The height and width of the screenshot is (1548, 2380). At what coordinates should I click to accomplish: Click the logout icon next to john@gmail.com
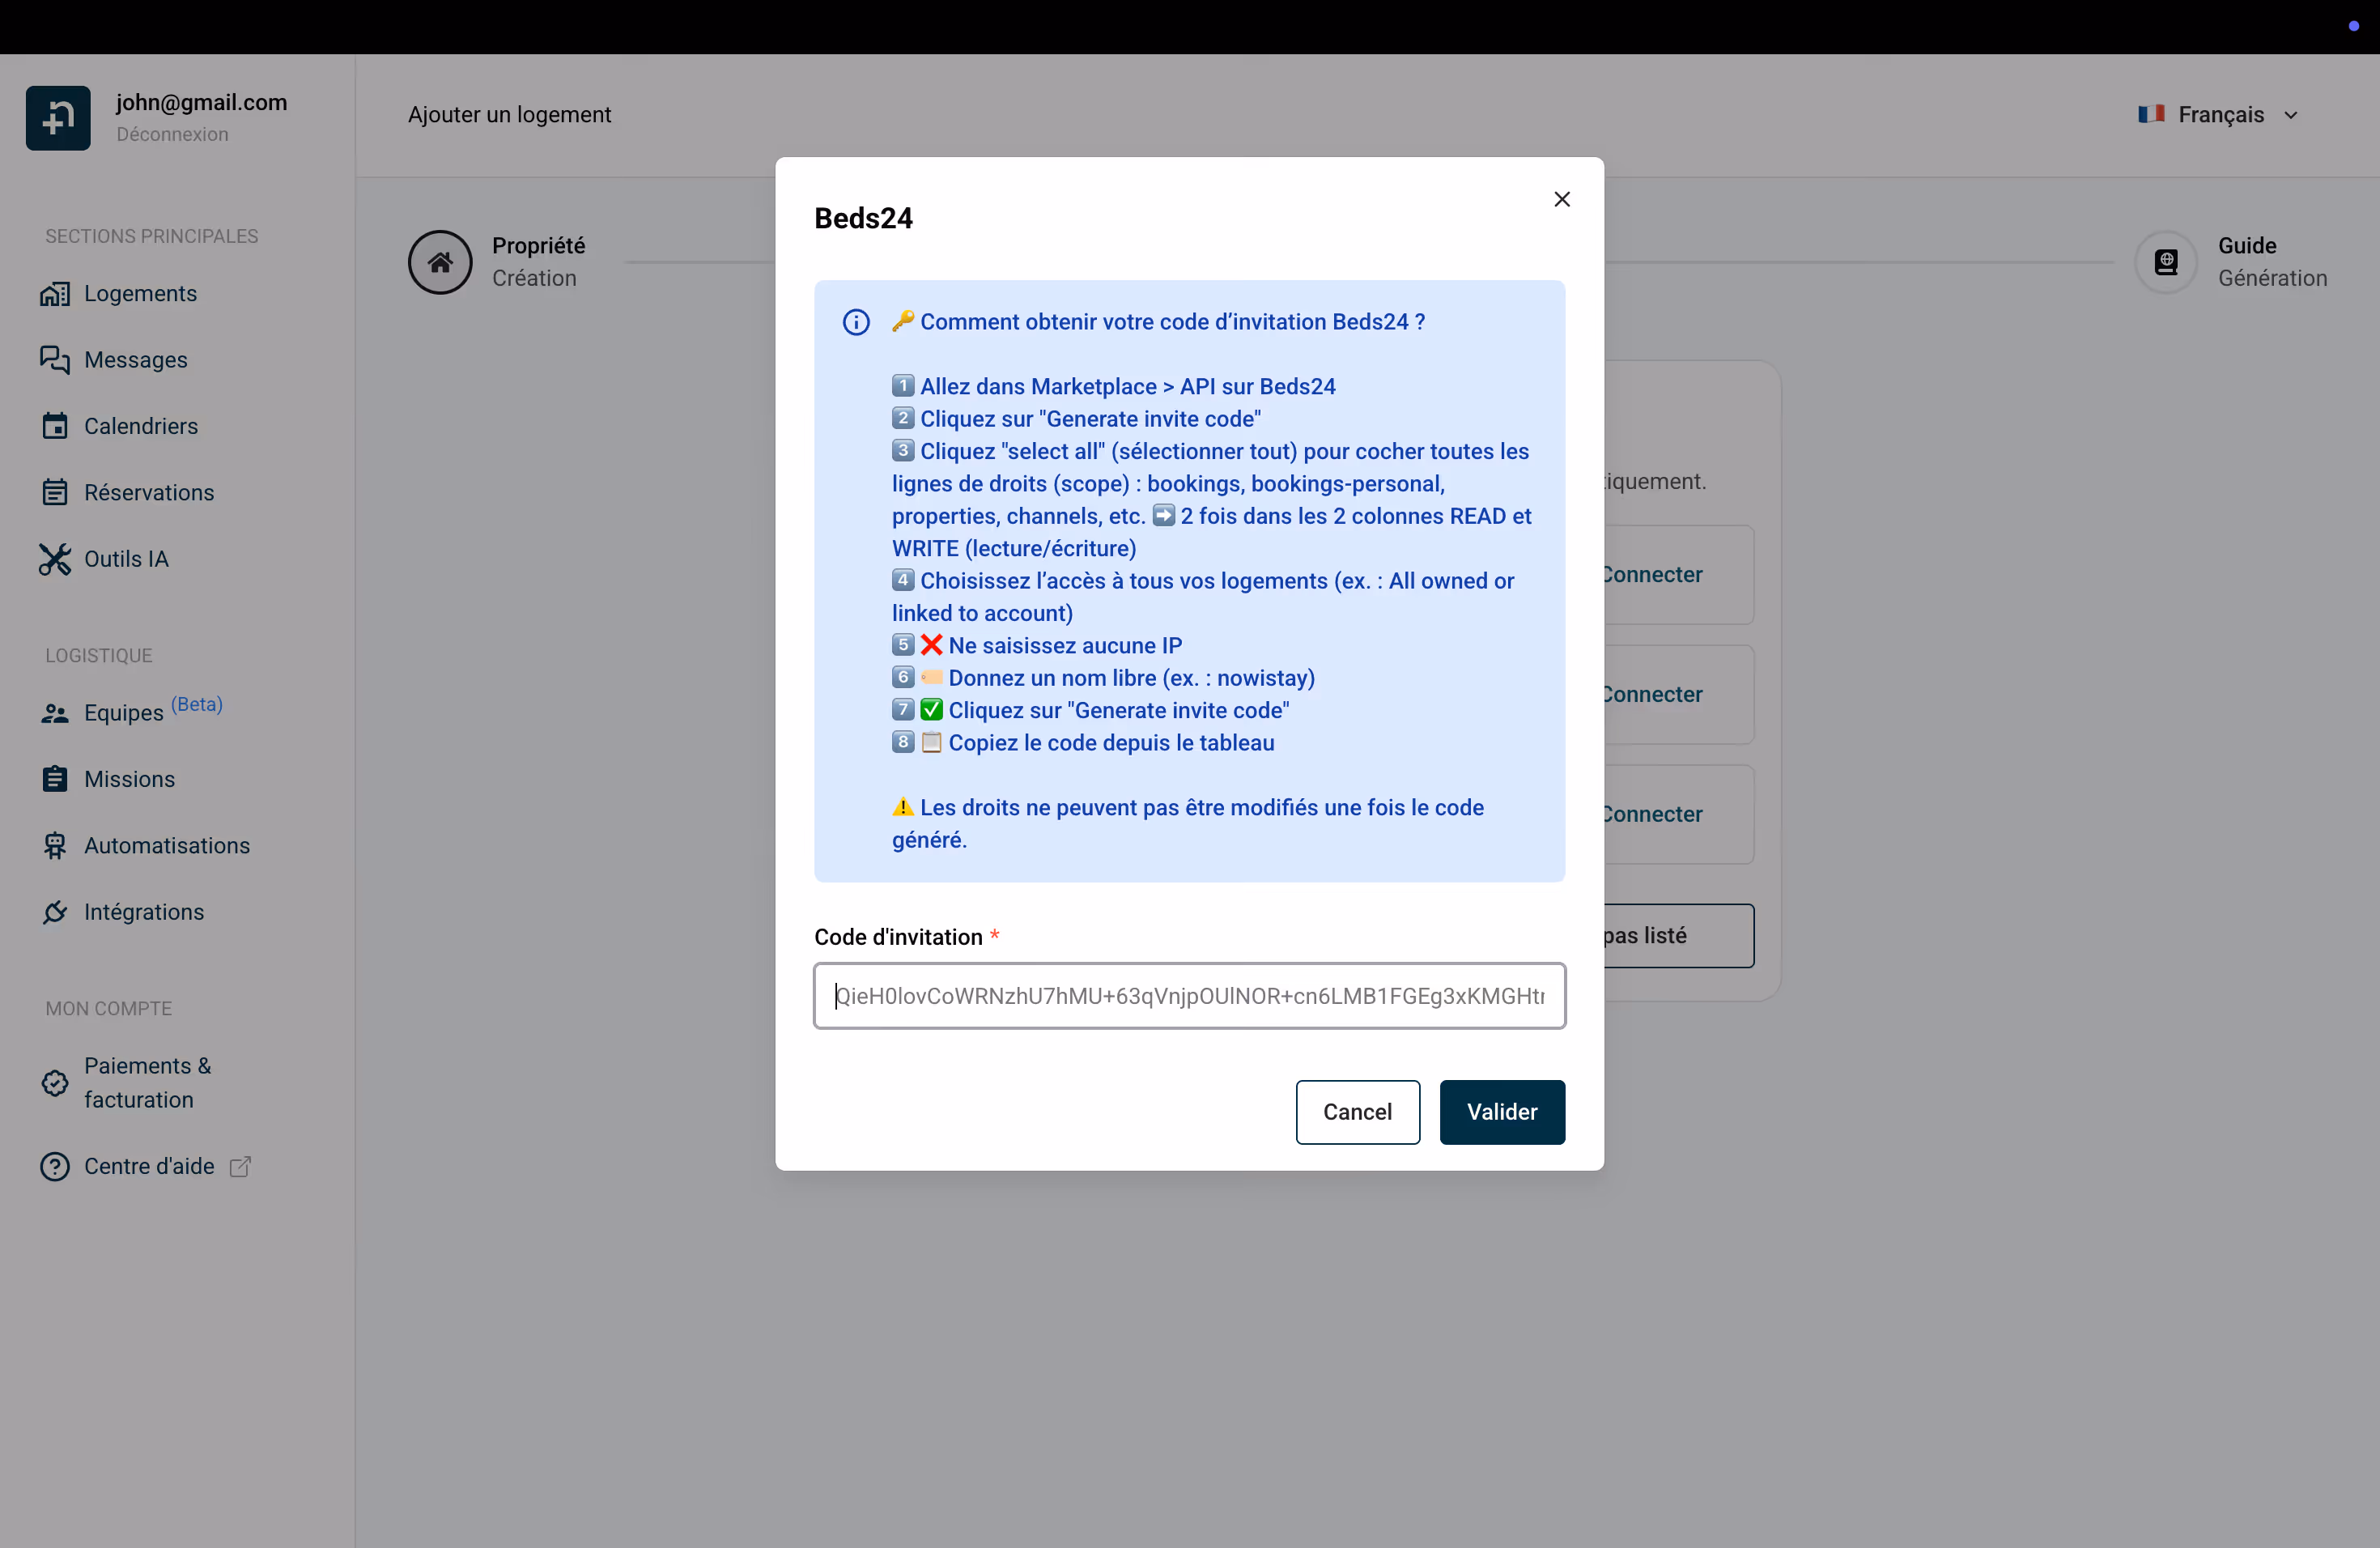coord(57,117)
